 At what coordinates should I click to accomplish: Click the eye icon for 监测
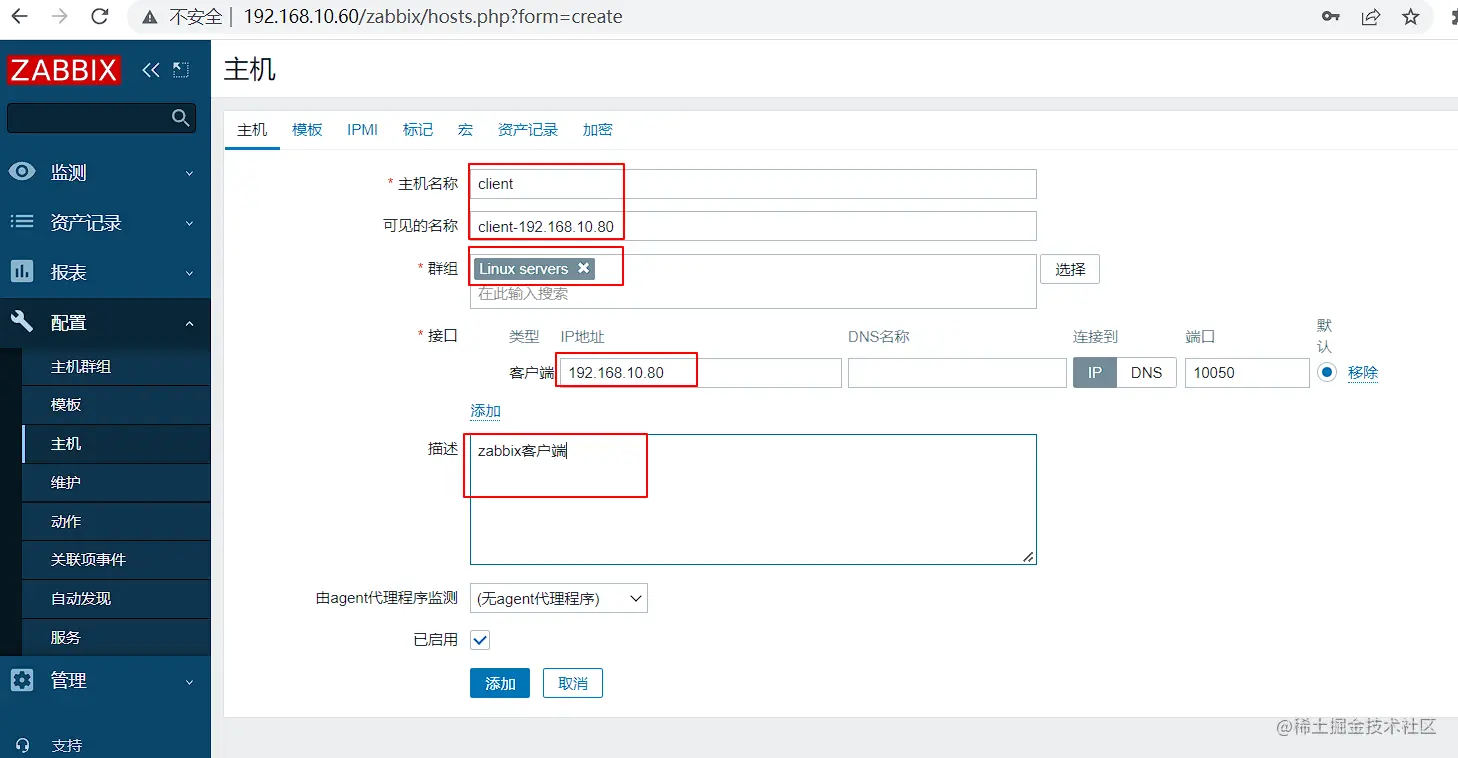tap(22, 172)
